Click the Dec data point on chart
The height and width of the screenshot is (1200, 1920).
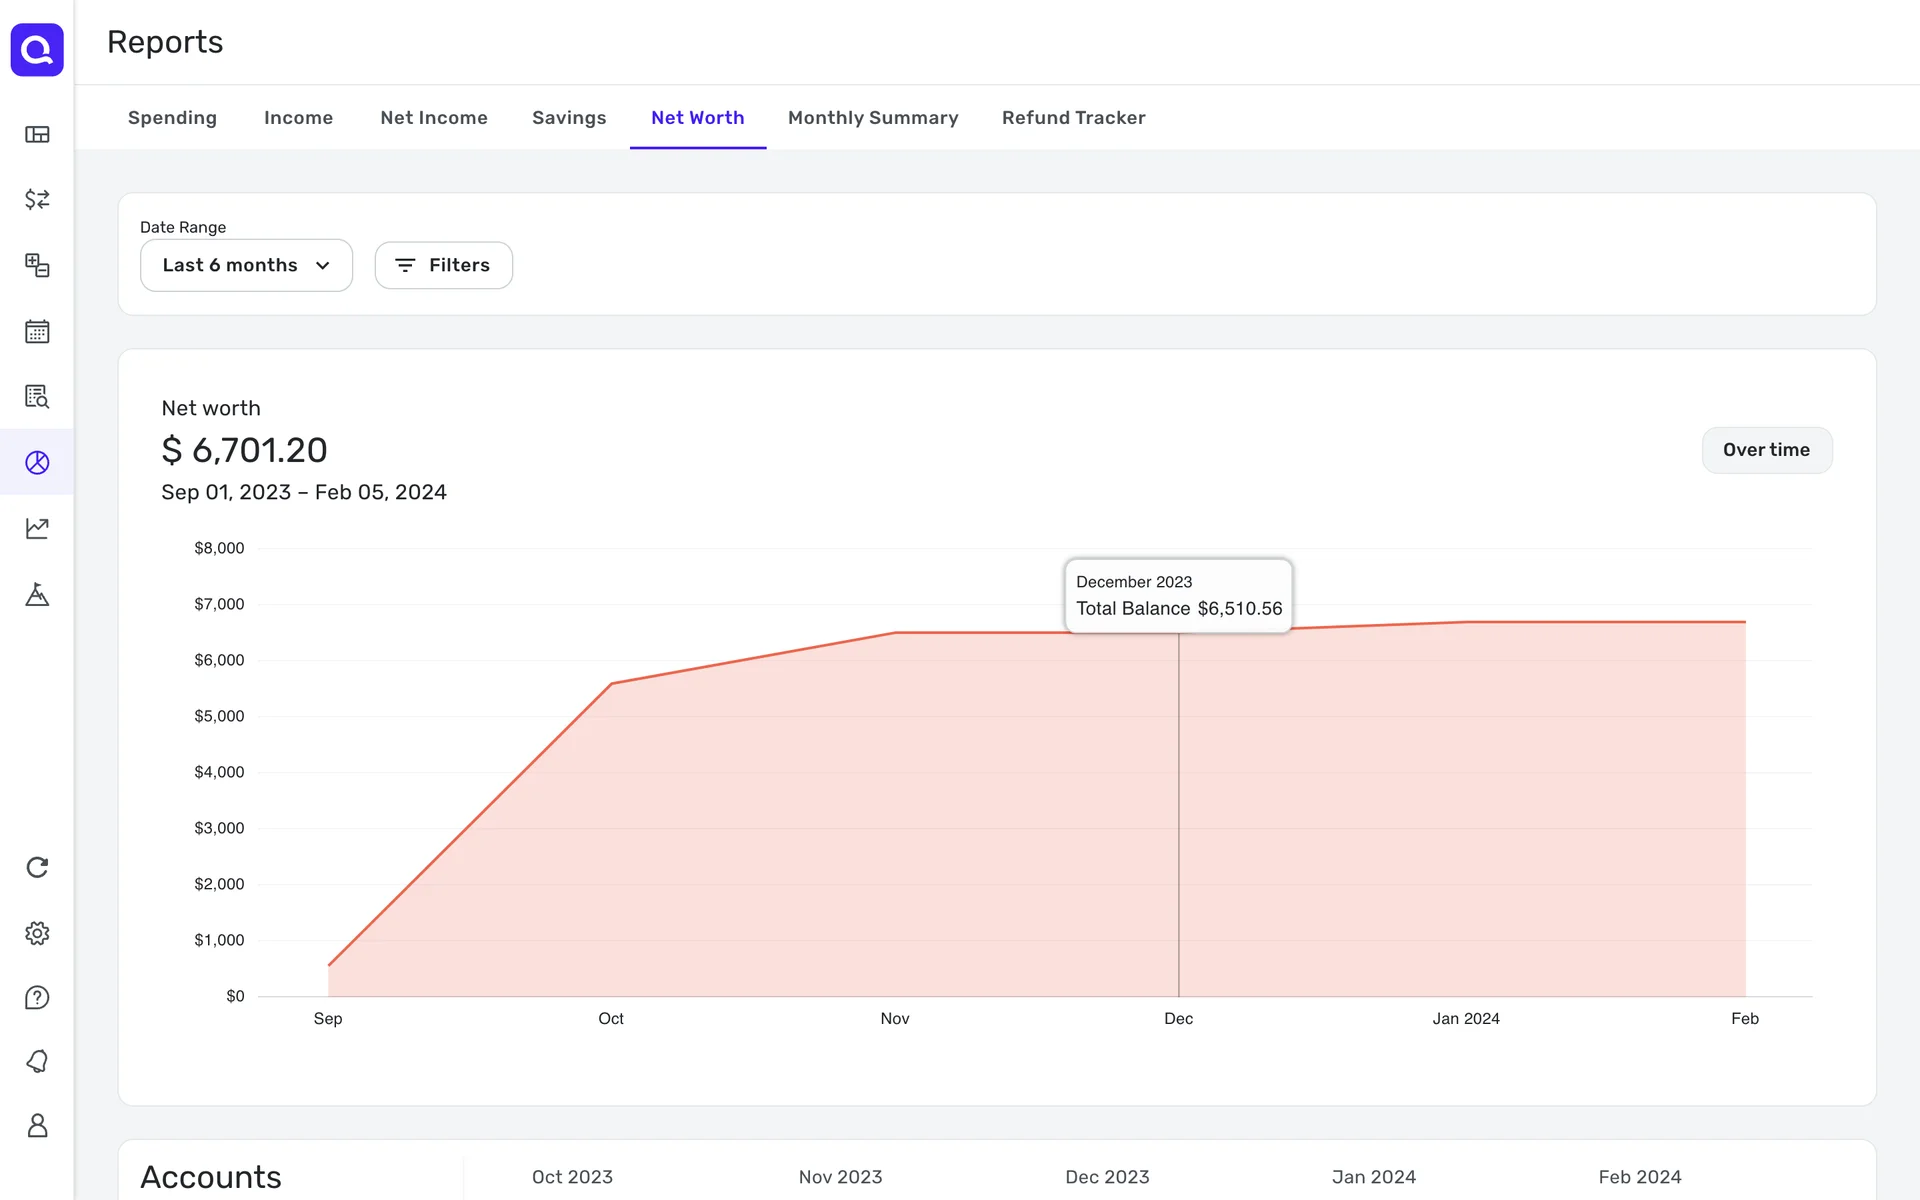[1179, 633]
